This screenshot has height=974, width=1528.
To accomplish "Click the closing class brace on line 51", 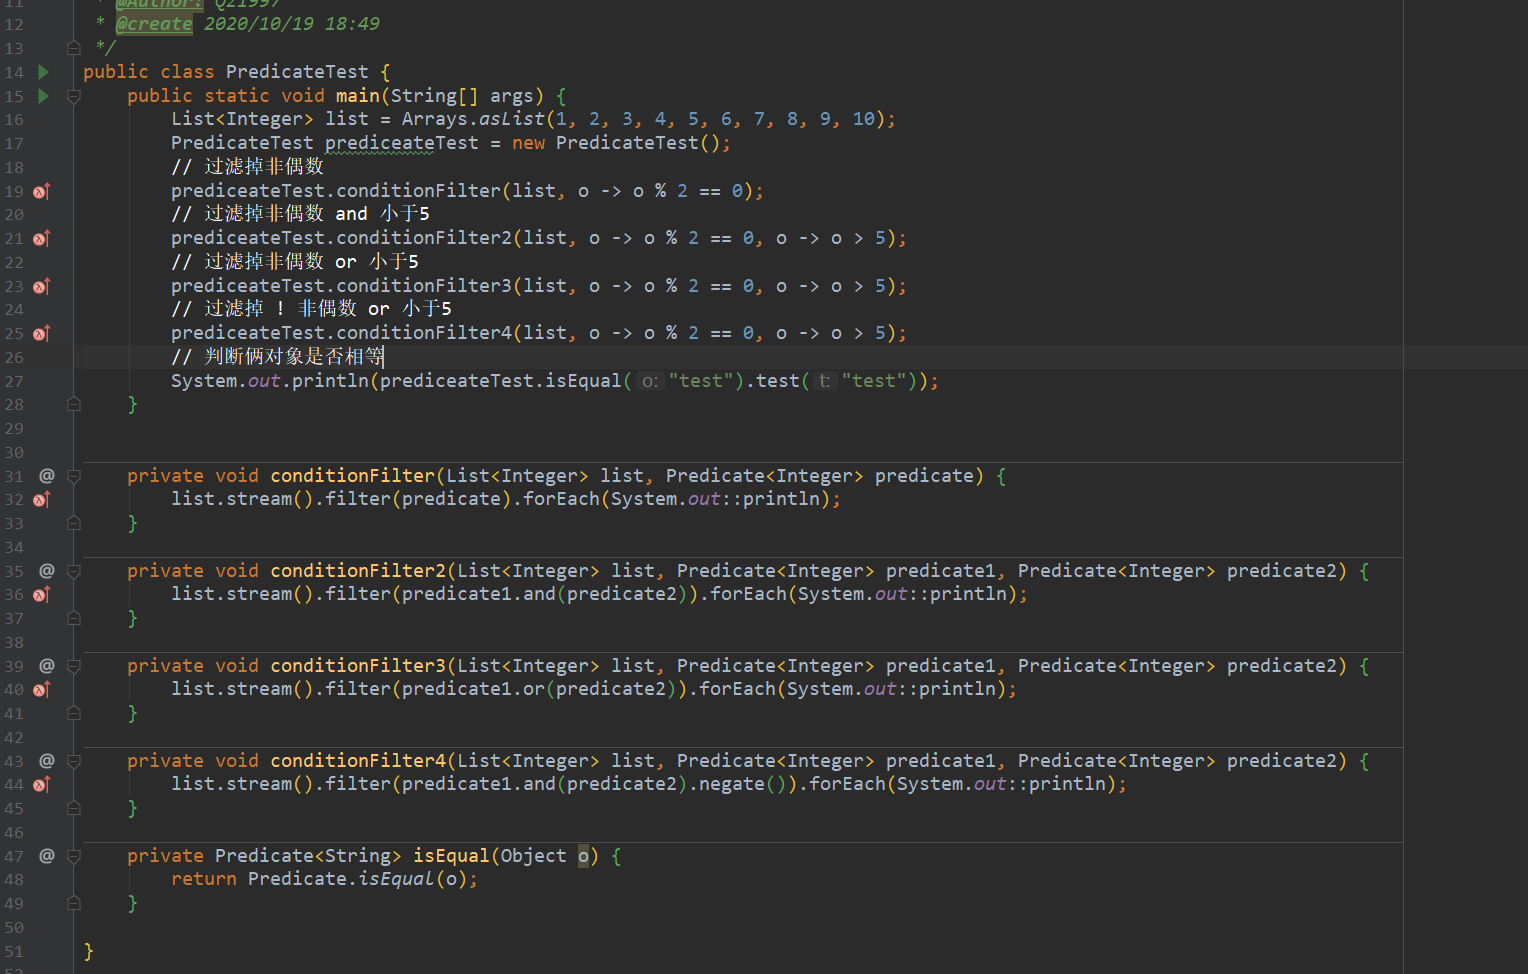I will click(x=89, y=951).
